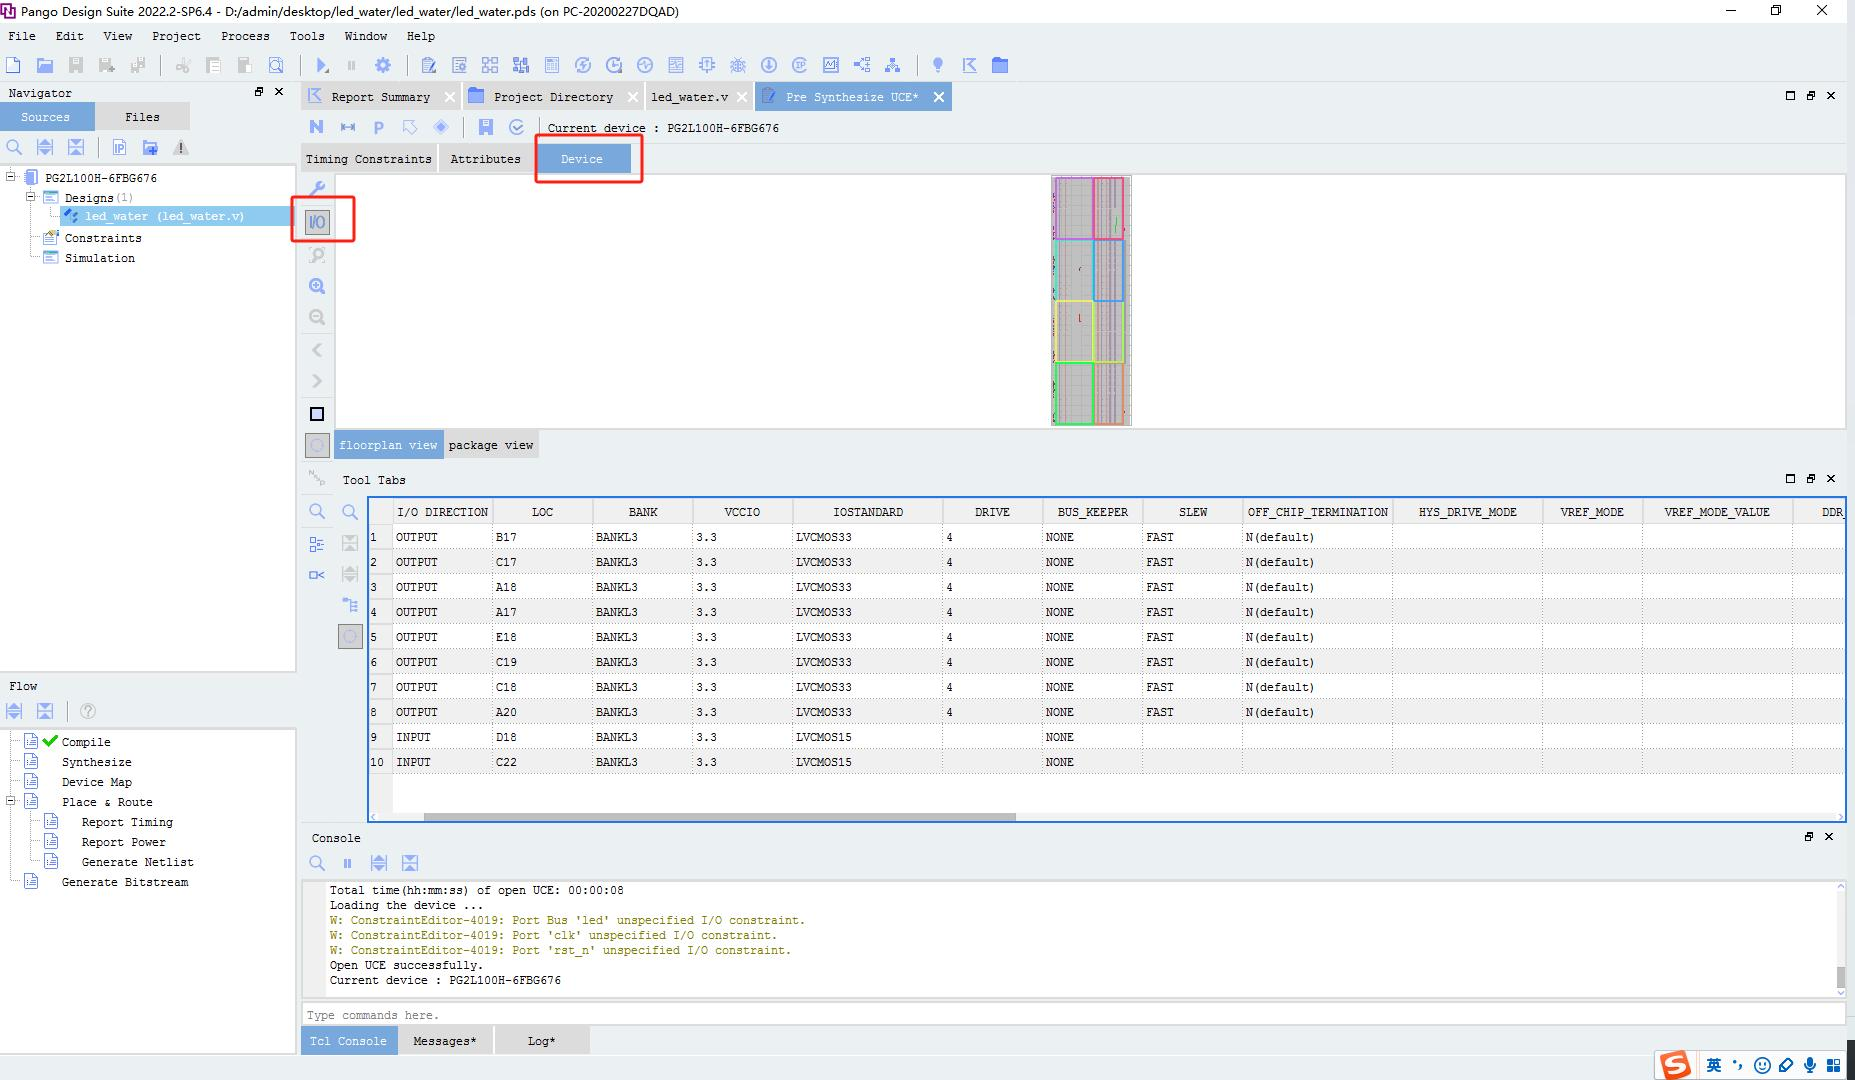Click the reload check icon in UCE toolbar

pos(517,127)
